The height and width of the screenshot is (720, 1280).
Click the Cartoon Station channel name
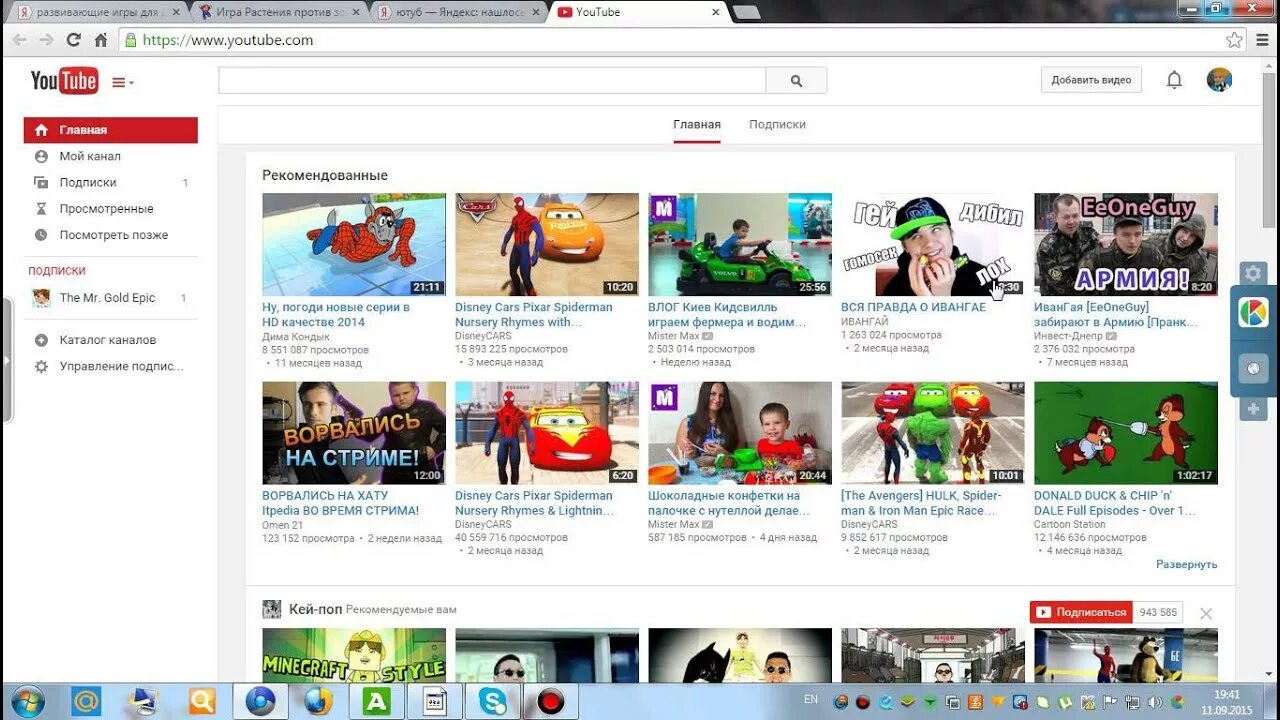(1070, 524)
